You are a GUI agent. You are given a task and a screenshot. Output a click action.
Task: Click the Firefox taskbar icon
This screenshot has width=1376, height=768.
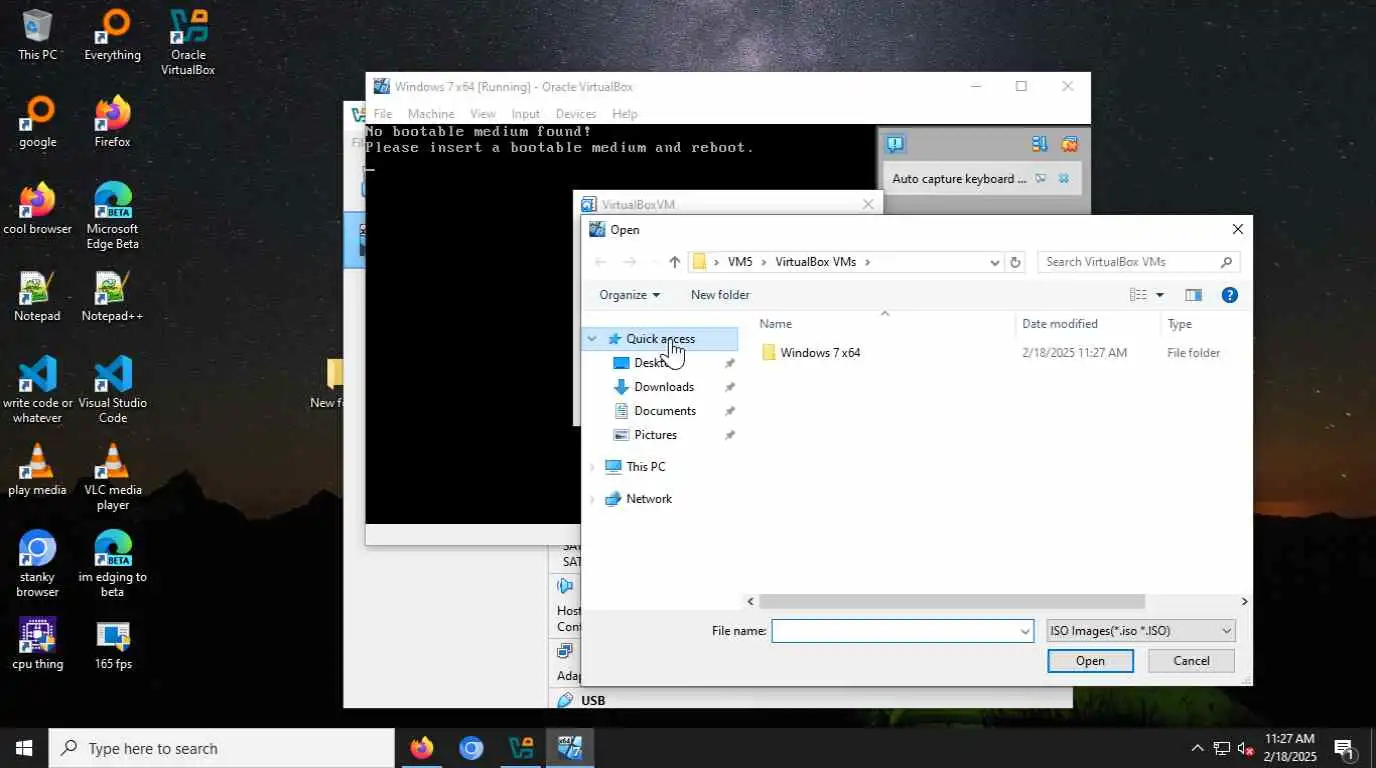pos(422,748)
